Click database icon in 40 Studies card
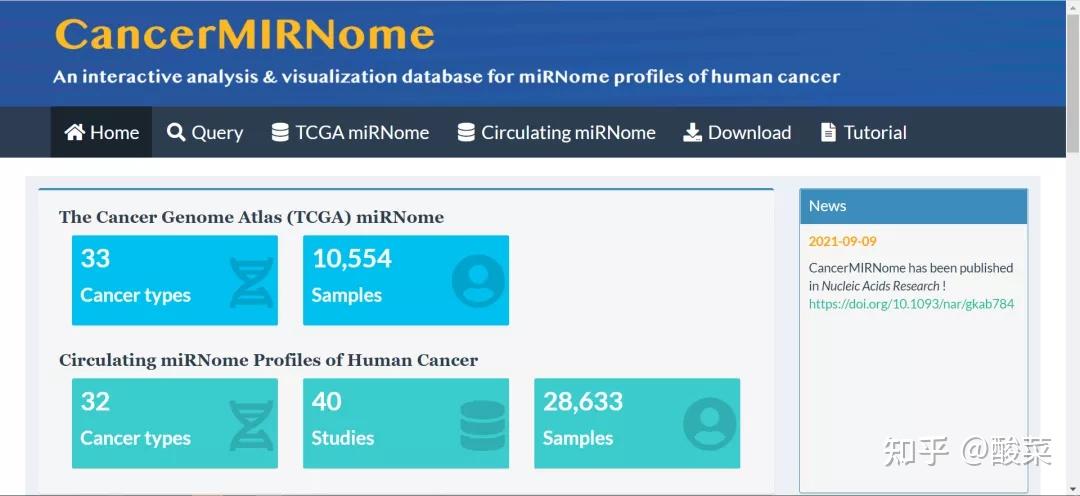Image resolution: width=1080 pixels, height=496 pixels. (482, 425)
